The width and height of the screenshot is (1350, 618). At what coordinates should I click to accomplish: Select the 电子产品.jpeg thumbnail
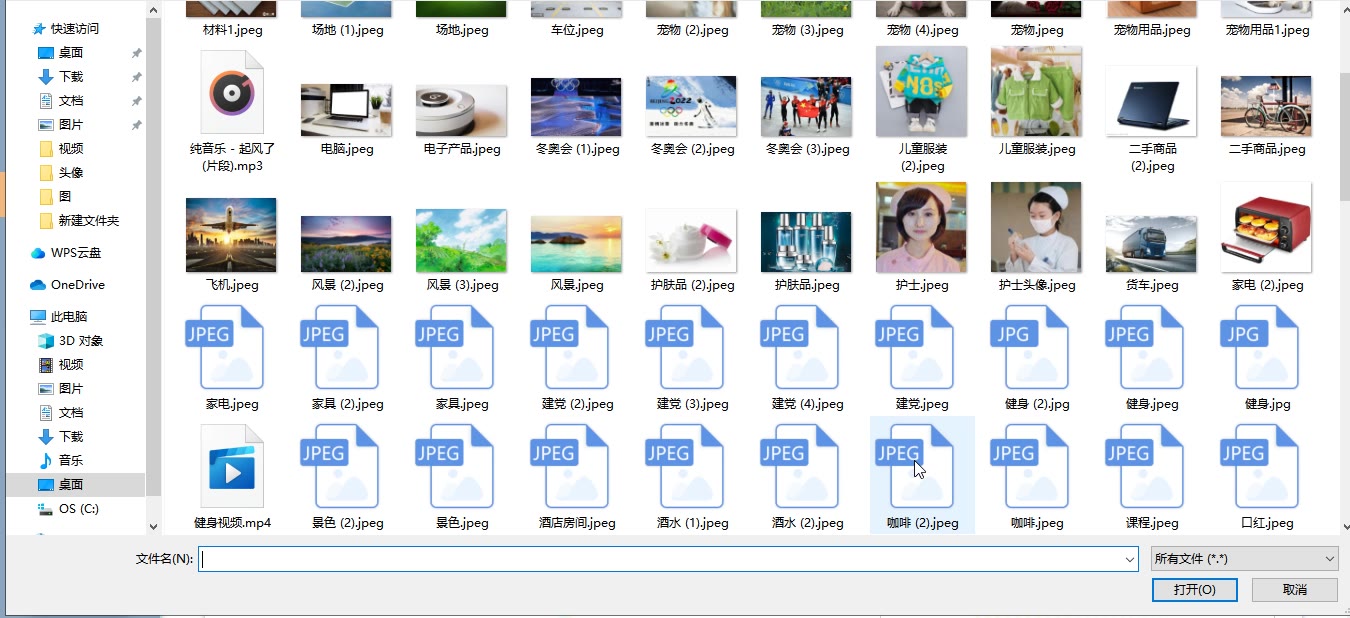[x=461, y=110]
